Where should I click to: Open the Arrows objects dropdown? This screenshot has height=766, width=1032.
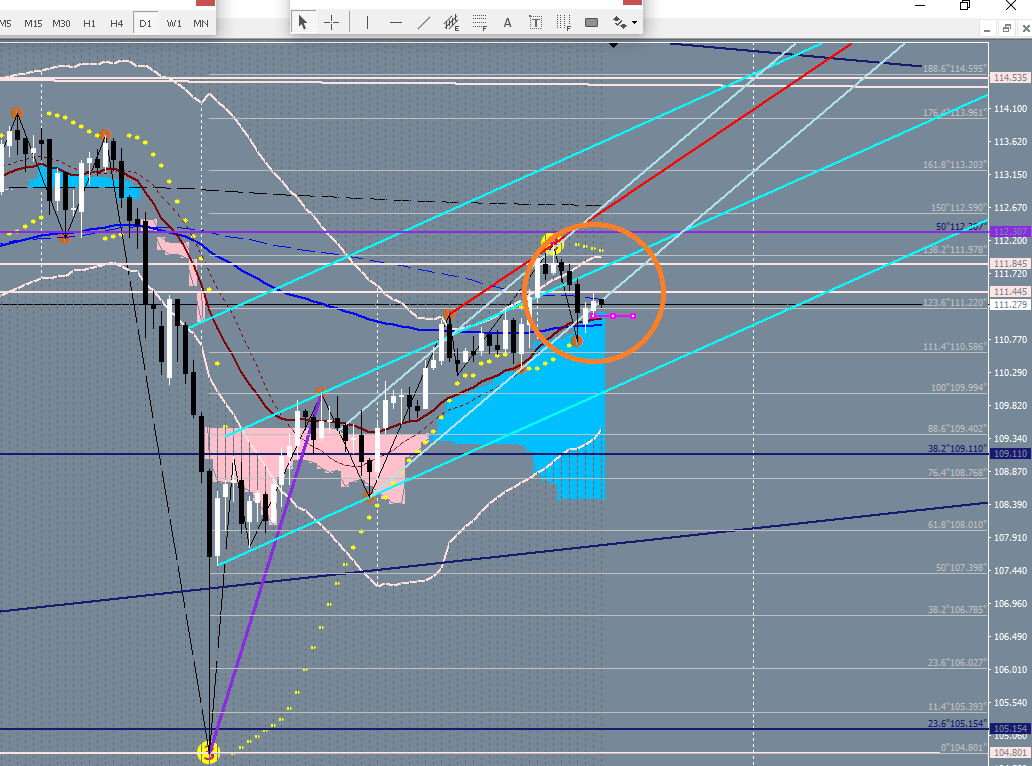pos(625,22)
